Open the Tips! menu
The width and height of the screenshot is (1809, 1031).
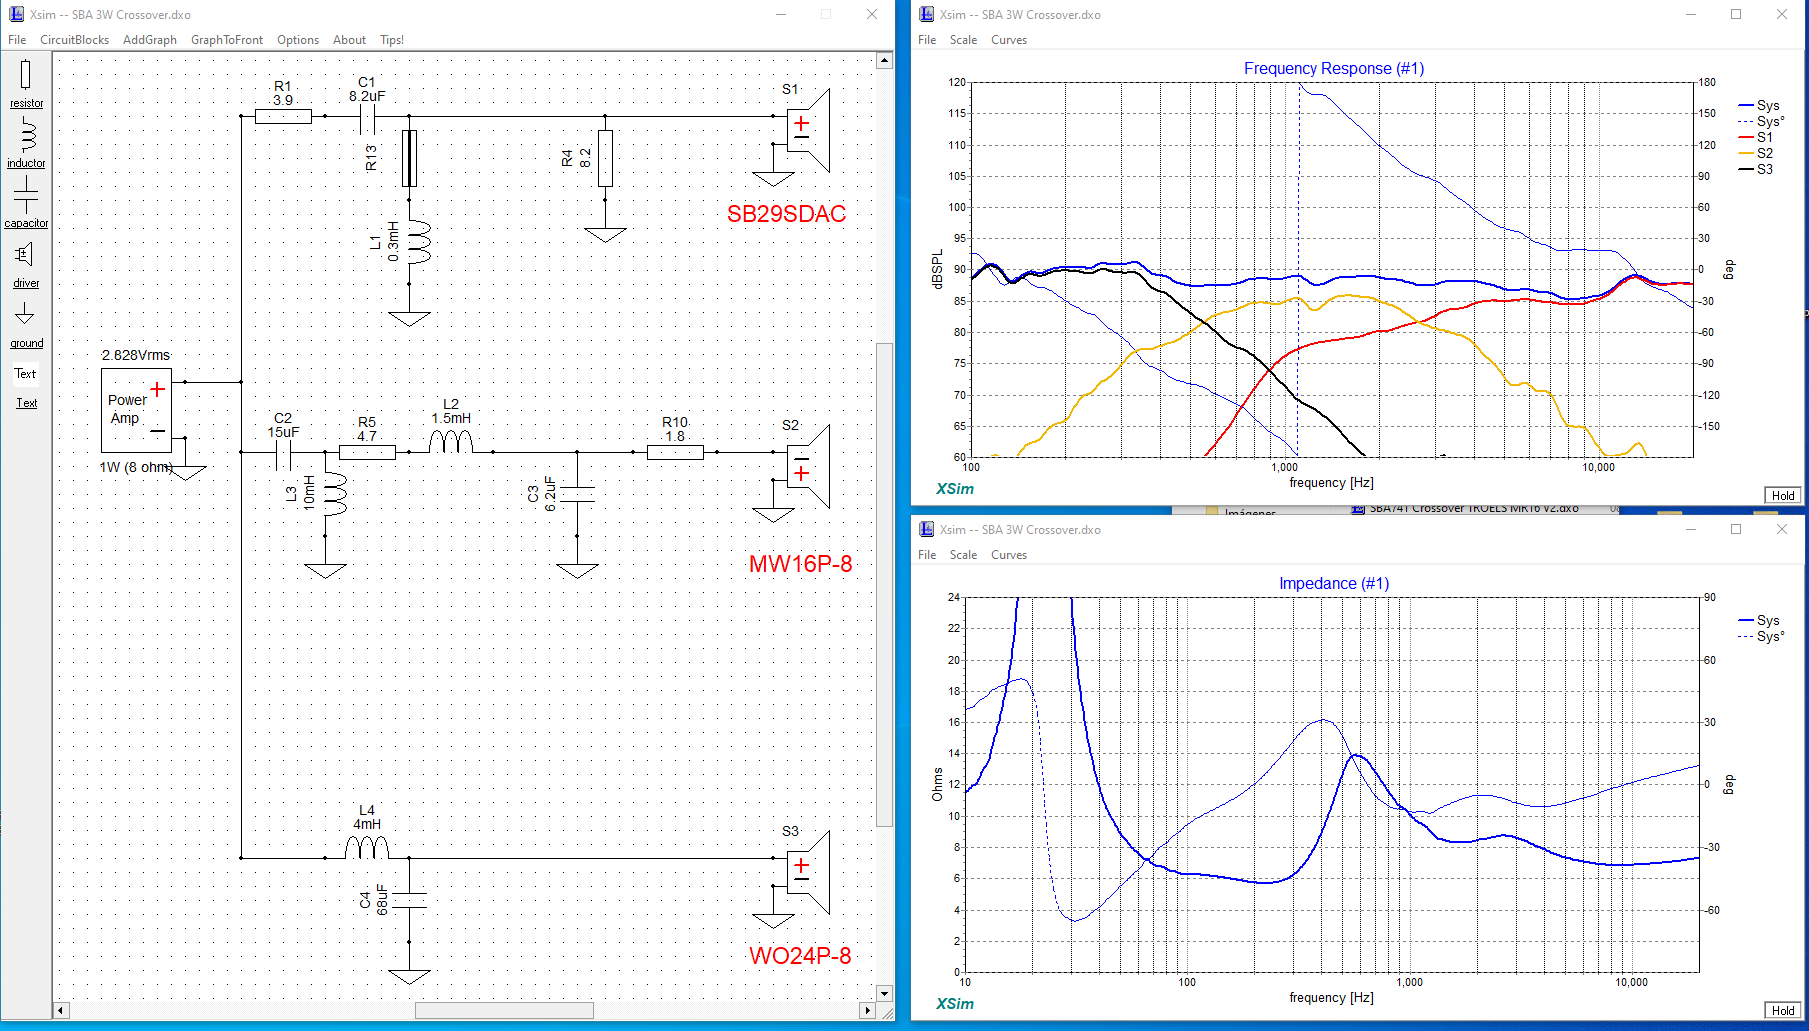click(x=392, y=40)
